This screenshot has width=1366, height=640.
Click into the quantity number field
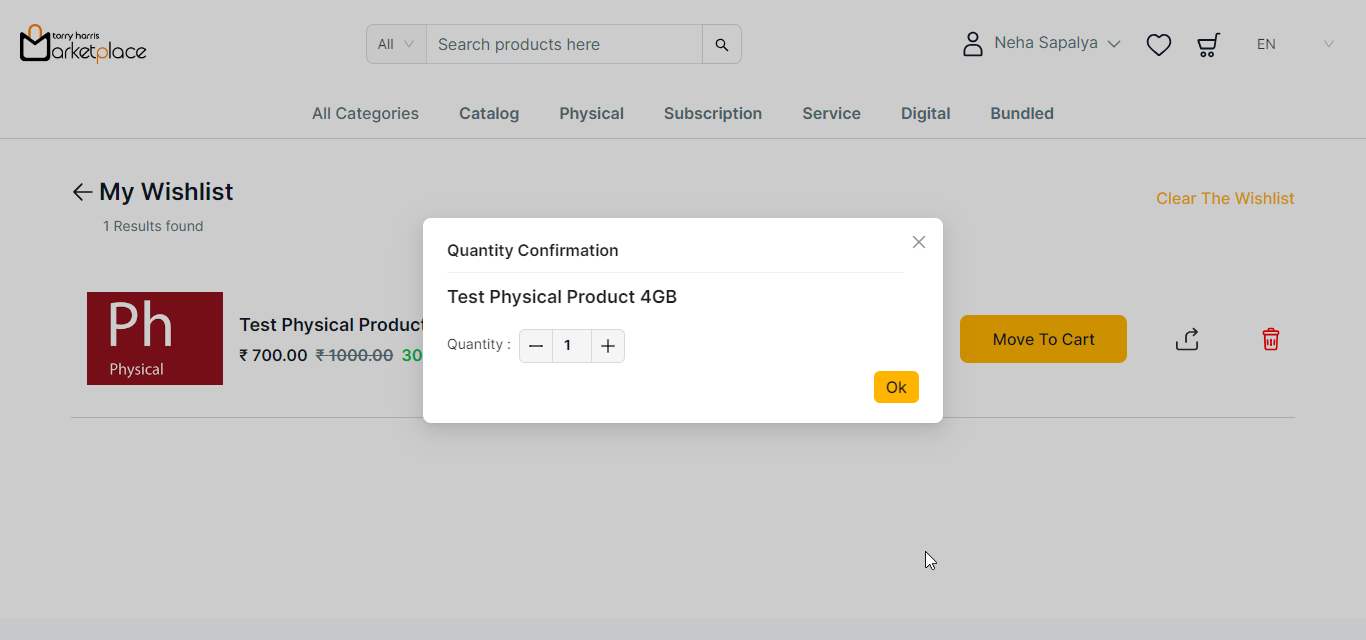pyautogui.click(x=571, y=346)
